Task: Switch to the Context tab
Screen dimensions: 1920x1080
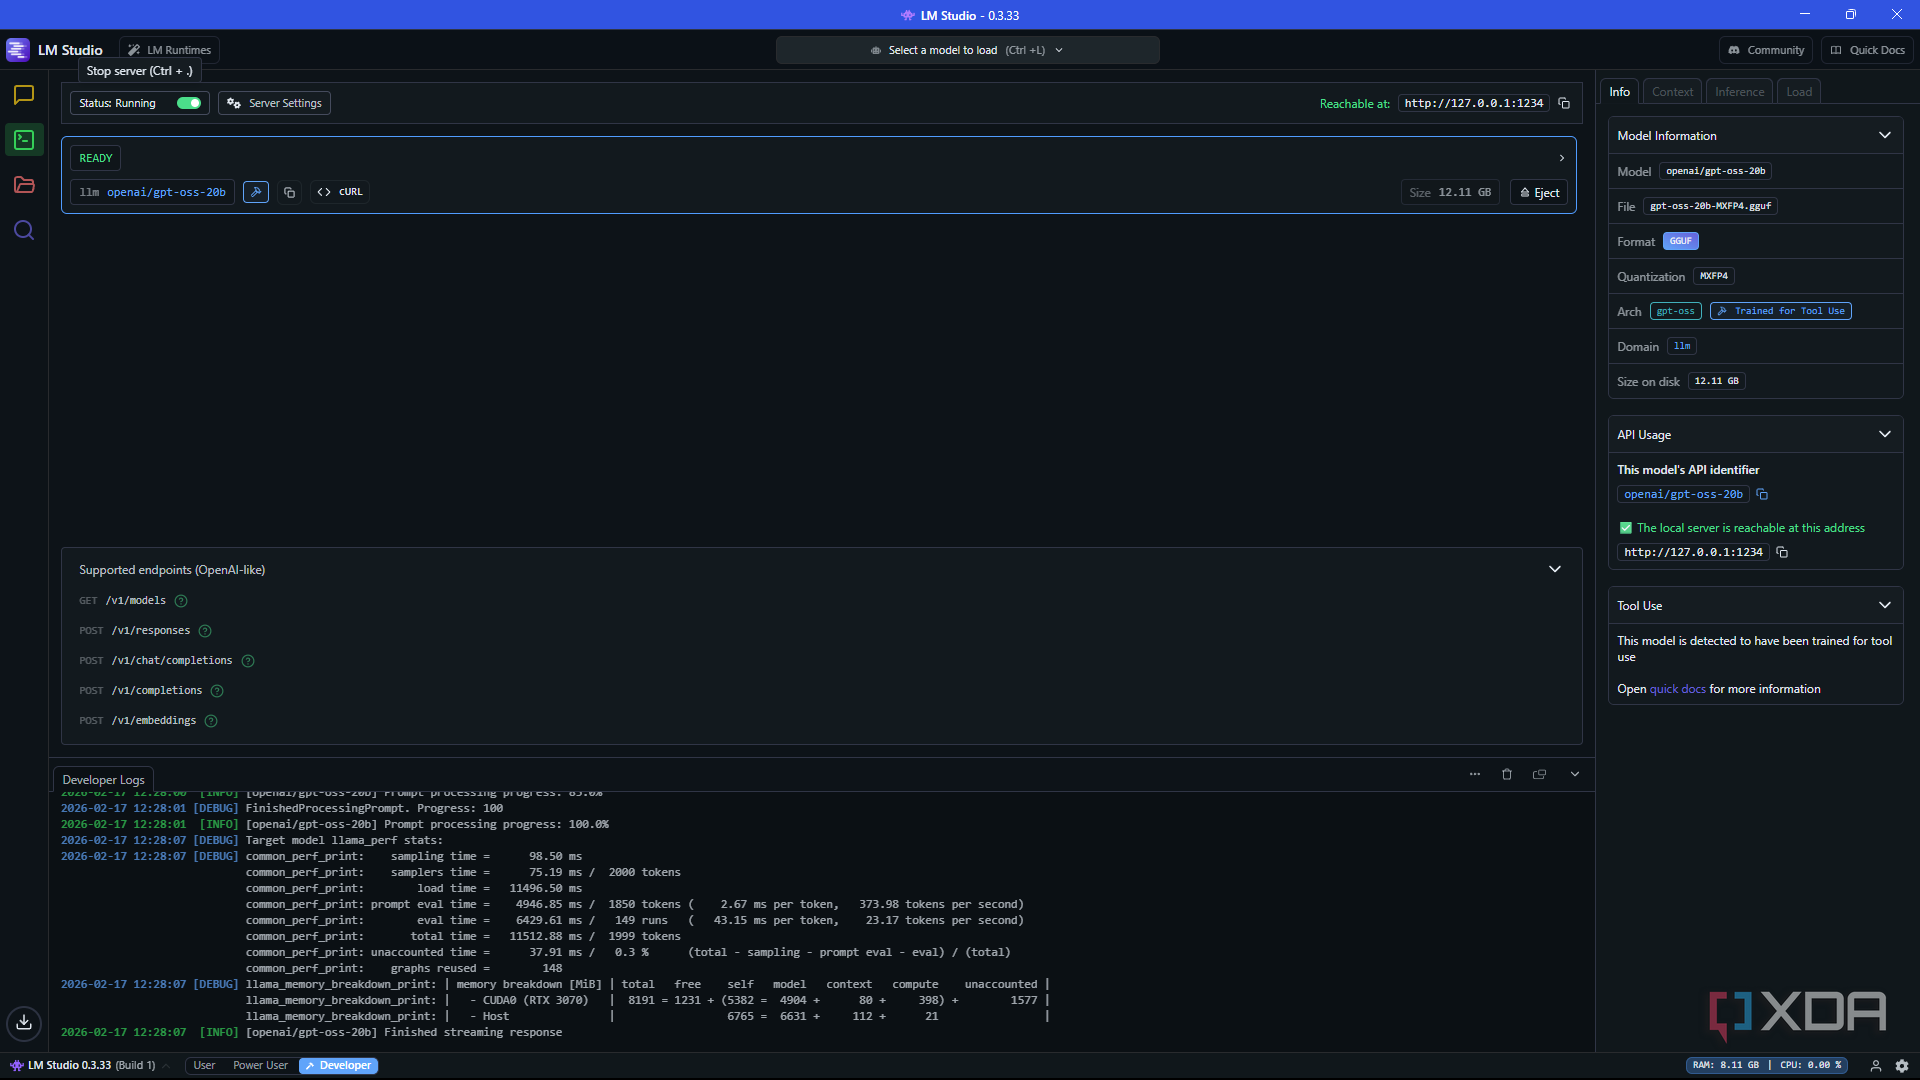Action: [x=1672, y=92]
